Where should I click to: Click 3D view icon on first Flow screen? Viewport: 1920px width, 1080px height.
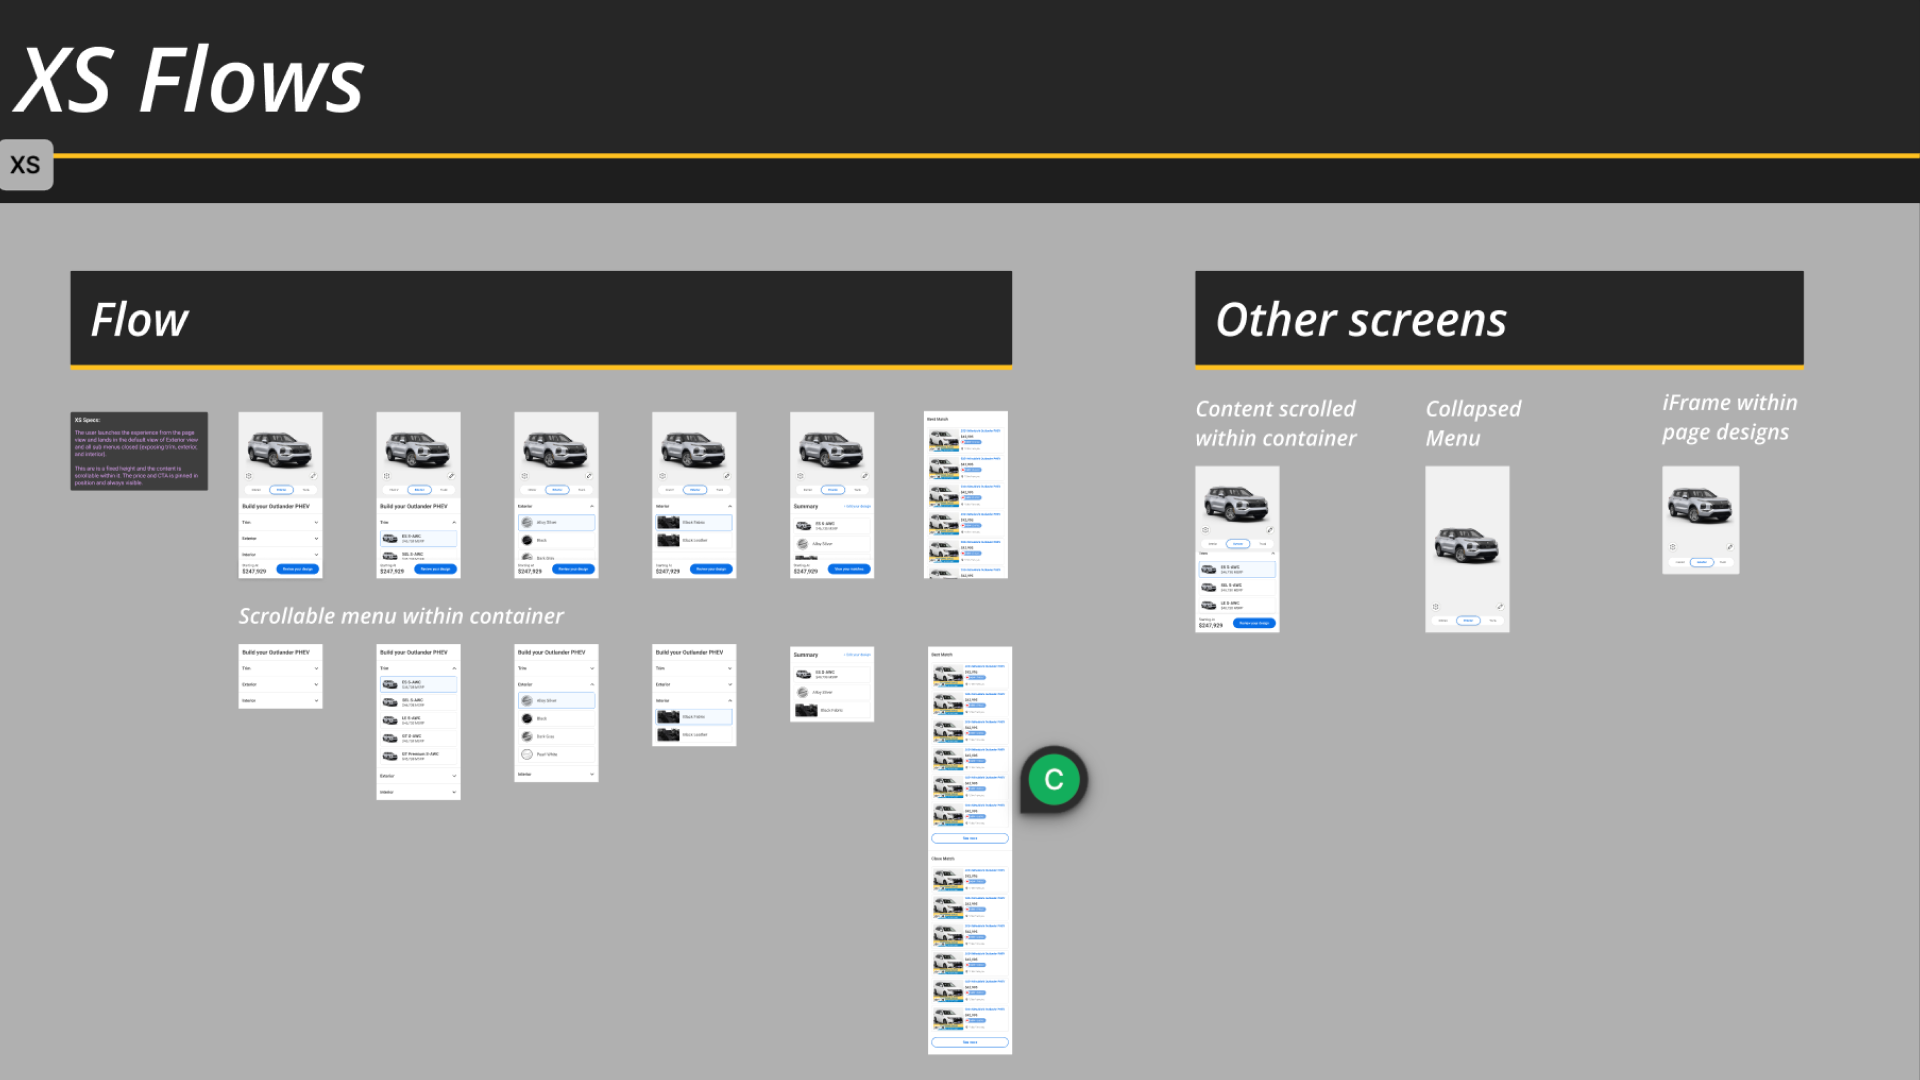point(249,476)
